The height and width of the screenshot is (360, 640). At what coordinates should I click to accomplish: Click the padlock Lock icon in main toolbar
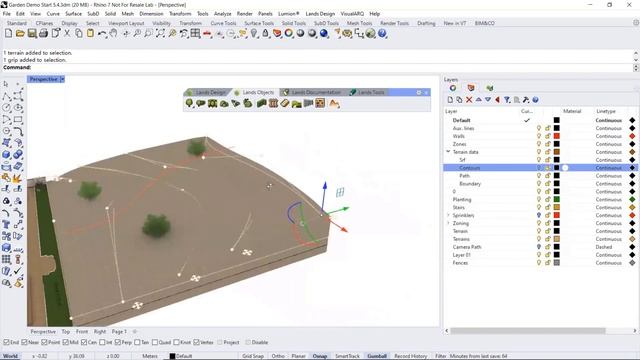tap(265, 33)
